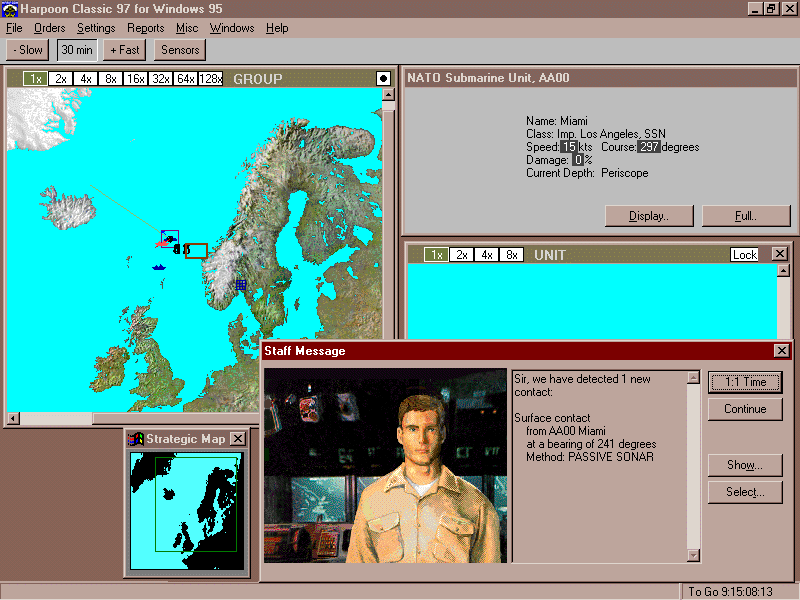Switch Unit window zoom to 4x
800x600 pixels.
(x=487, y=255)
